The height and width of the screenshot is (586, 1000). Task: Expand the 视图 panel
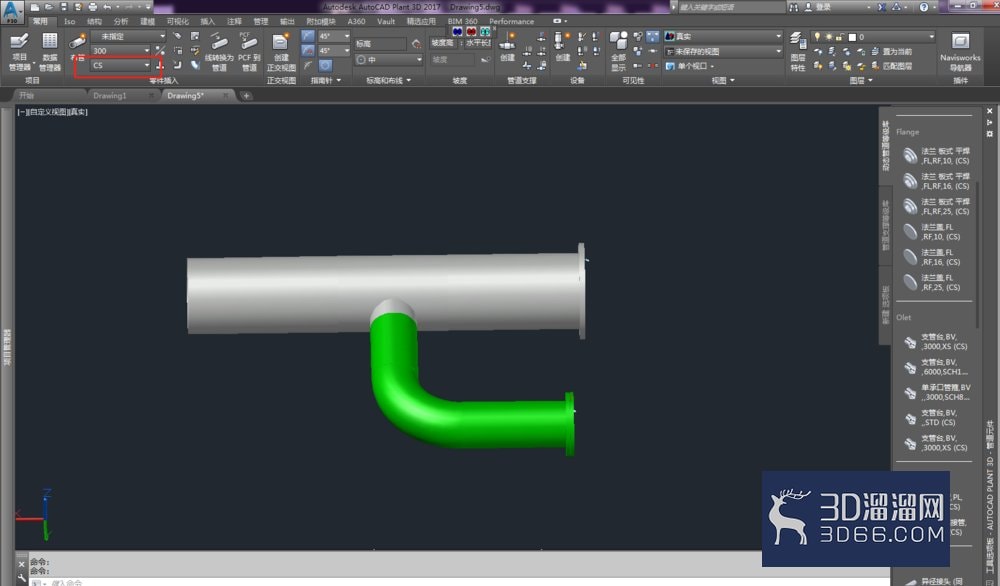click(x=723, y=80)
